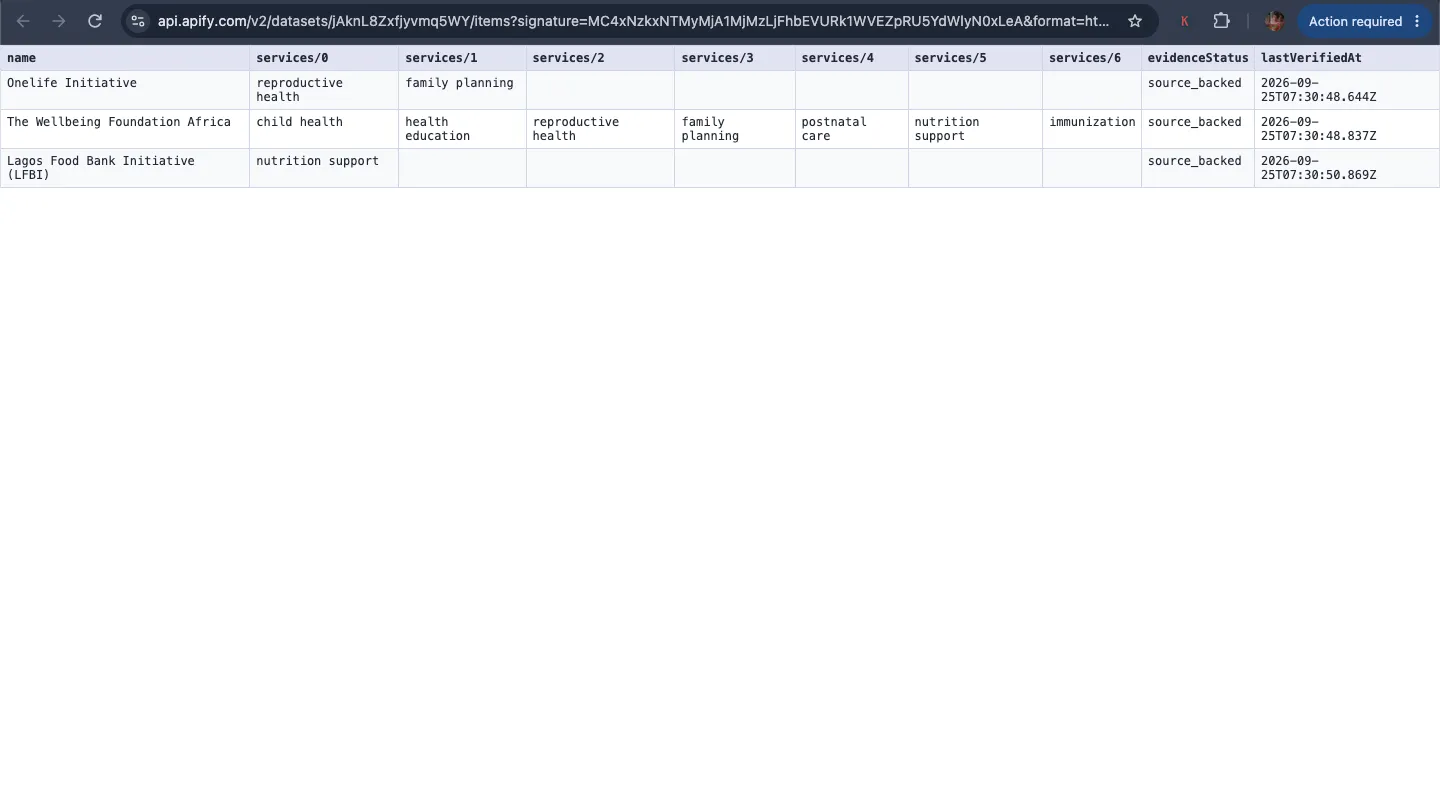This screenshot has width=1440, height=789.
Task: Click the services/4 column header
Action: pyautogui.click(x=851, y=58)
